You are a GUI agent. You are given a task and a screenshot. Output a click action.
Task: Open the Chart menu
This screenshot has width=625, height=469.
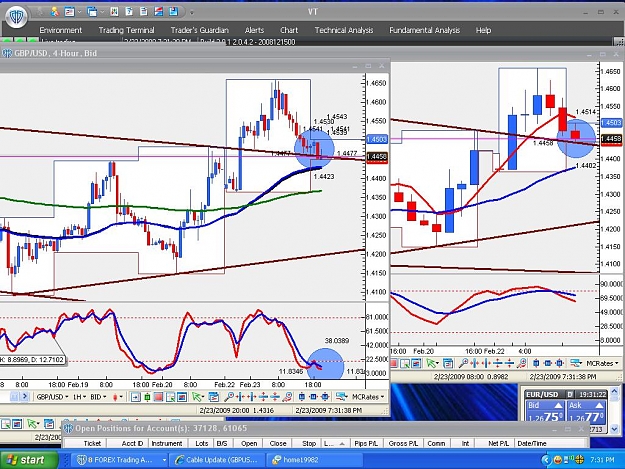[289, 30]
